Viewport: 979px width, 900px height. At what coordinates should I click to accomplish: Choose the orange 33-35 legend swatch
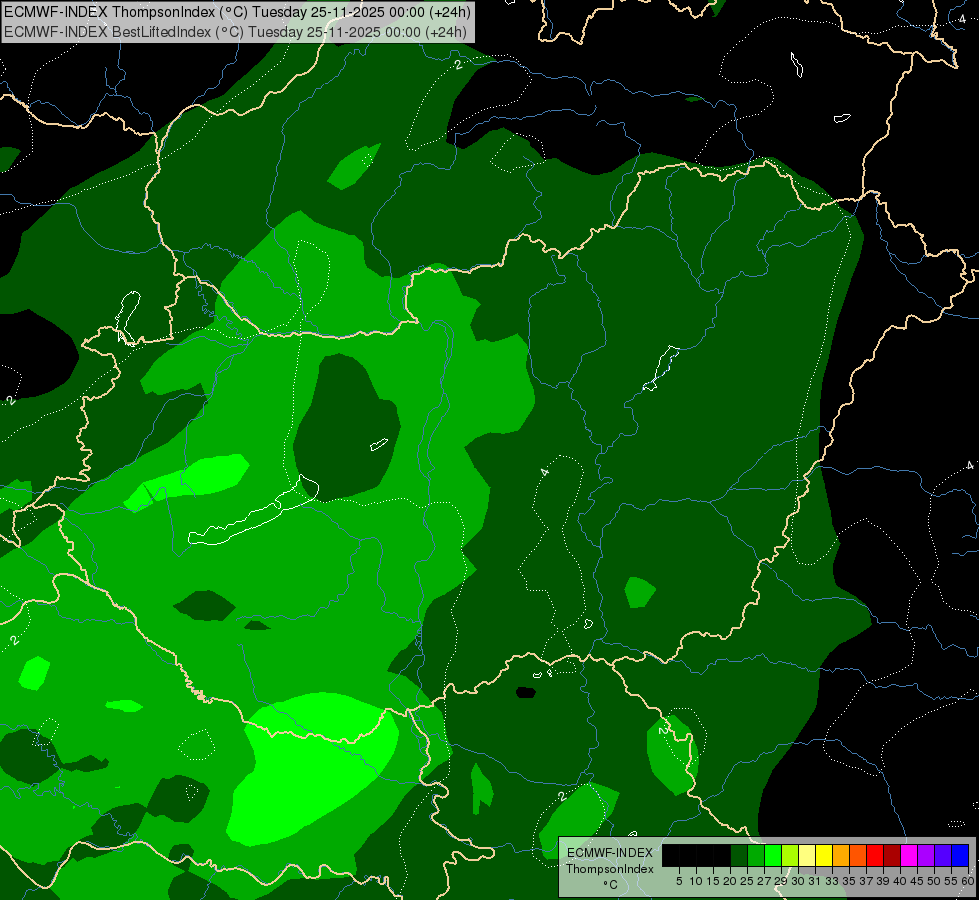pos(841,855)
